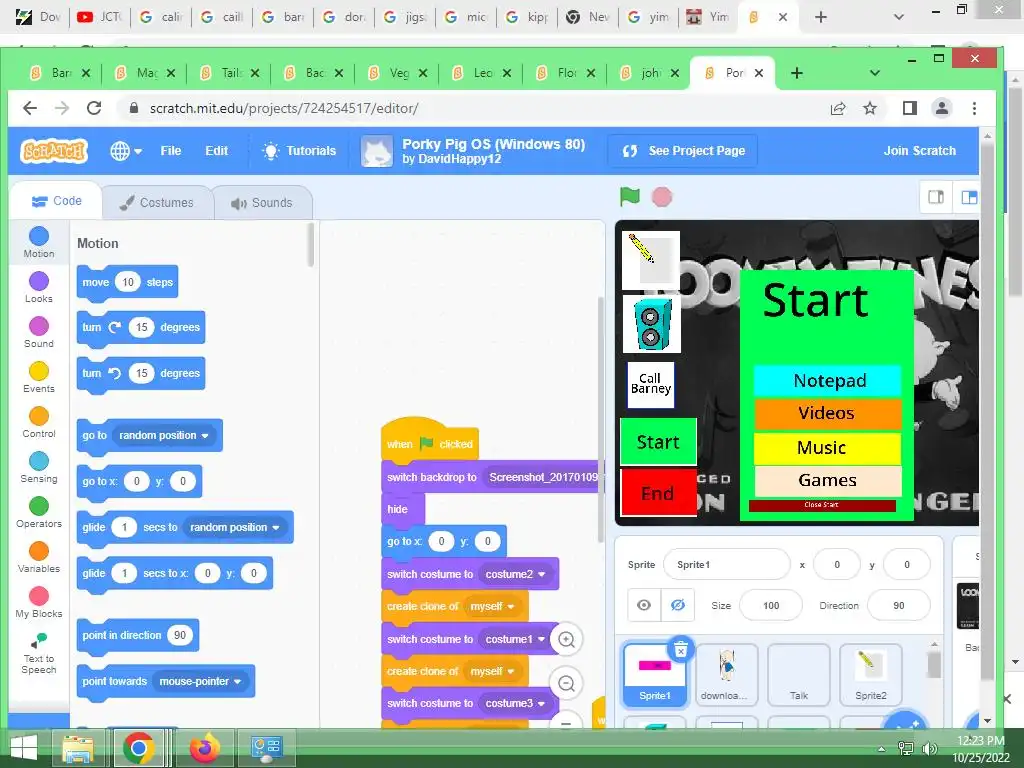This screenshot has width=1024, height=768.
Task: Open File Explorer from the taskbar
Action: (78, 748)
